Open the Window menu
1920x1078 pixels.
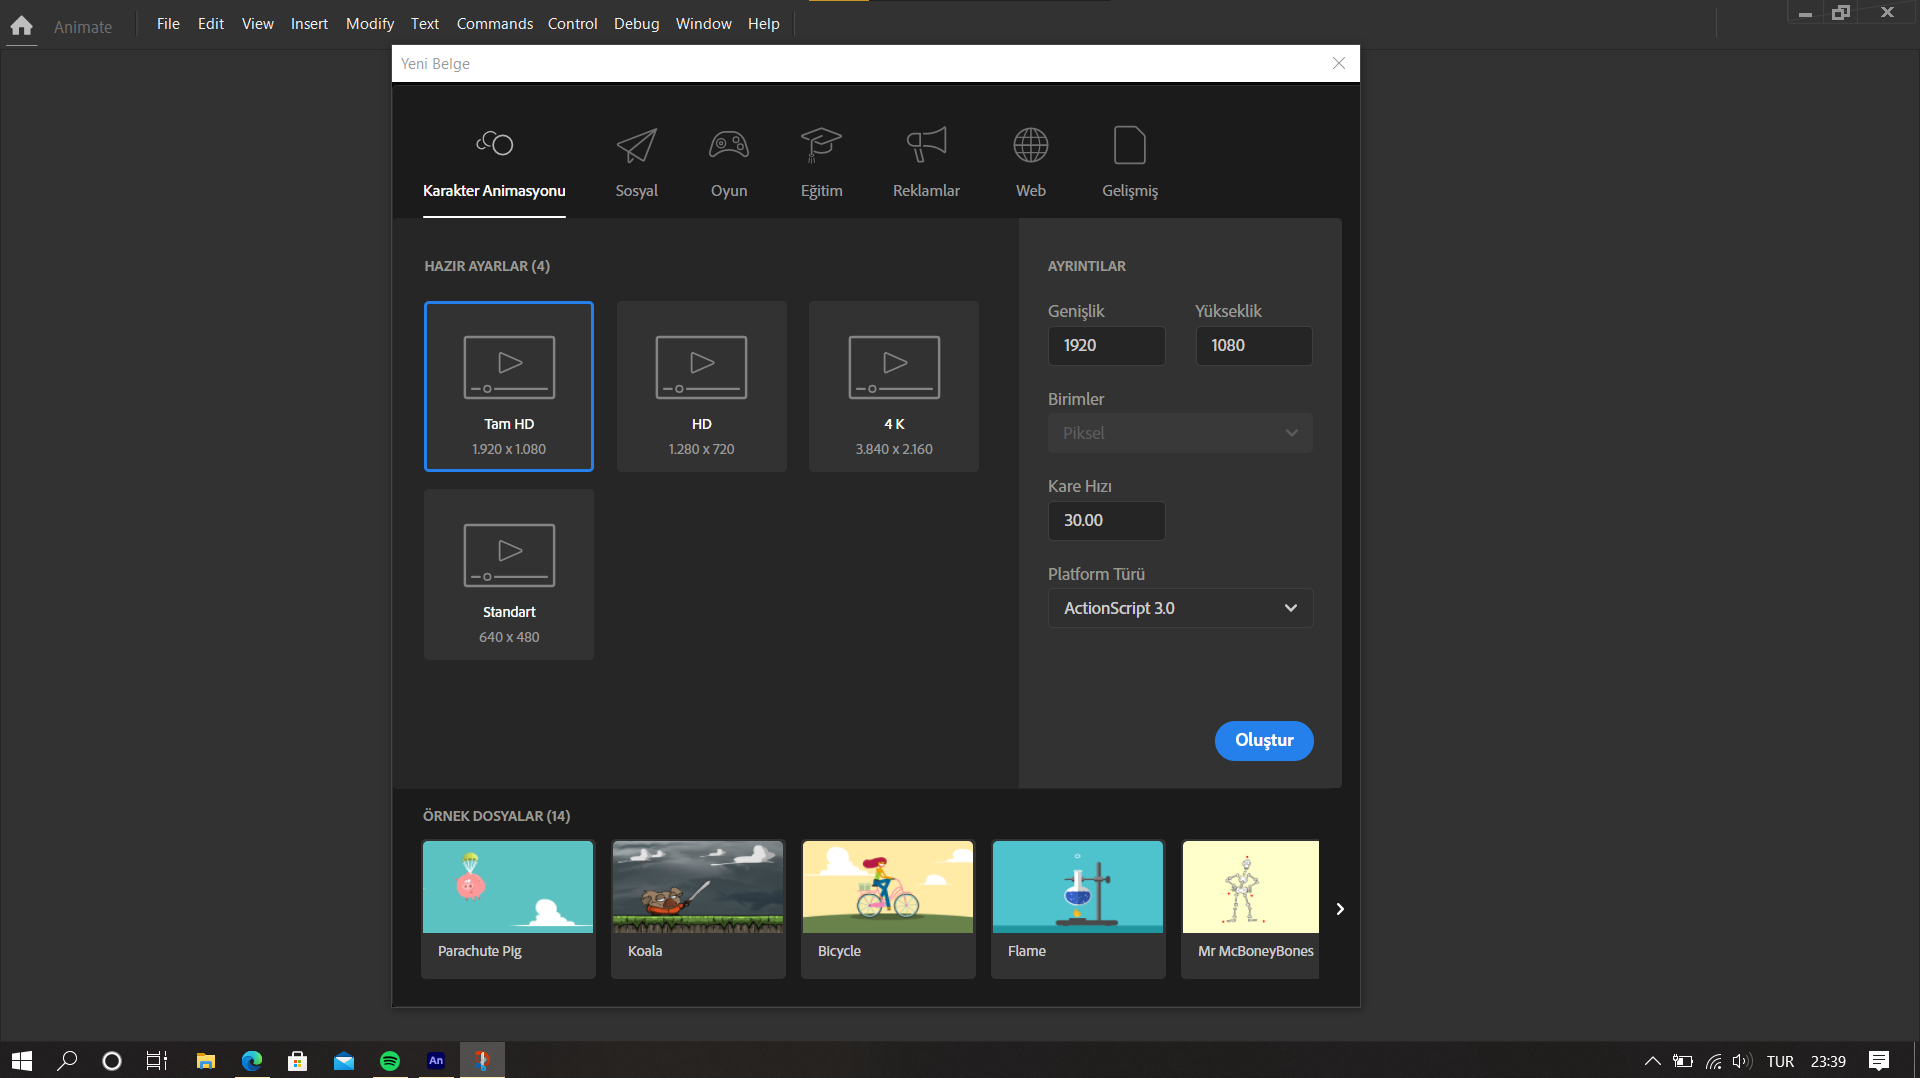pos(704,24)
